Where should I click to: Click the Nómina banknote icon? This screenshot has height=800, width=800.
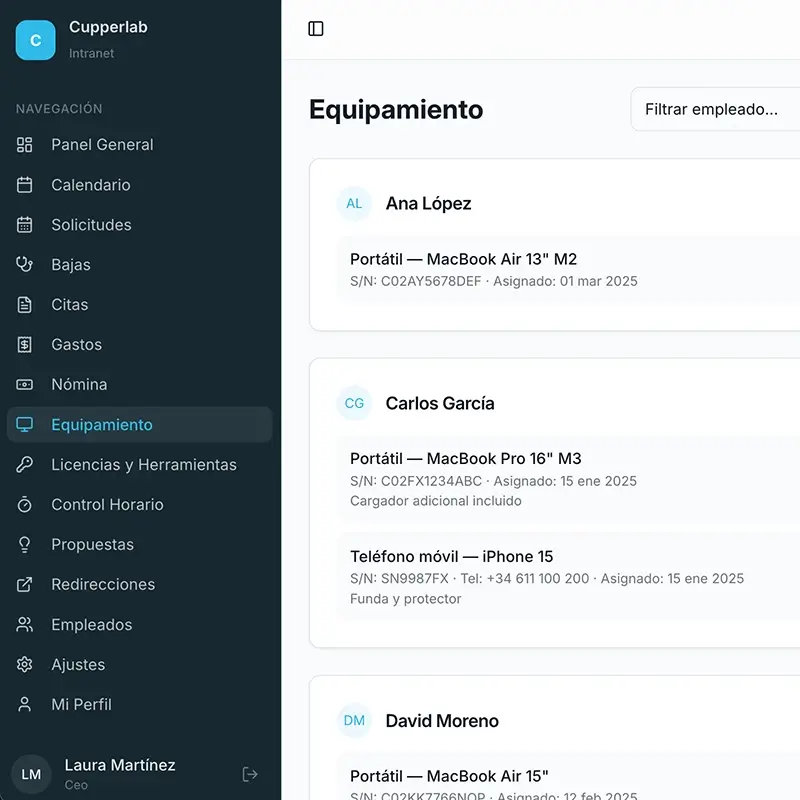coord(24,384)
